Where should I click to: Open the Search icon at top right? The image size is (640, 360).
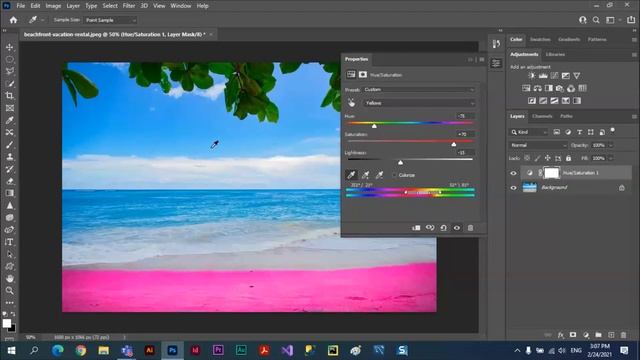pyautogui.click(x=596, y=20)
